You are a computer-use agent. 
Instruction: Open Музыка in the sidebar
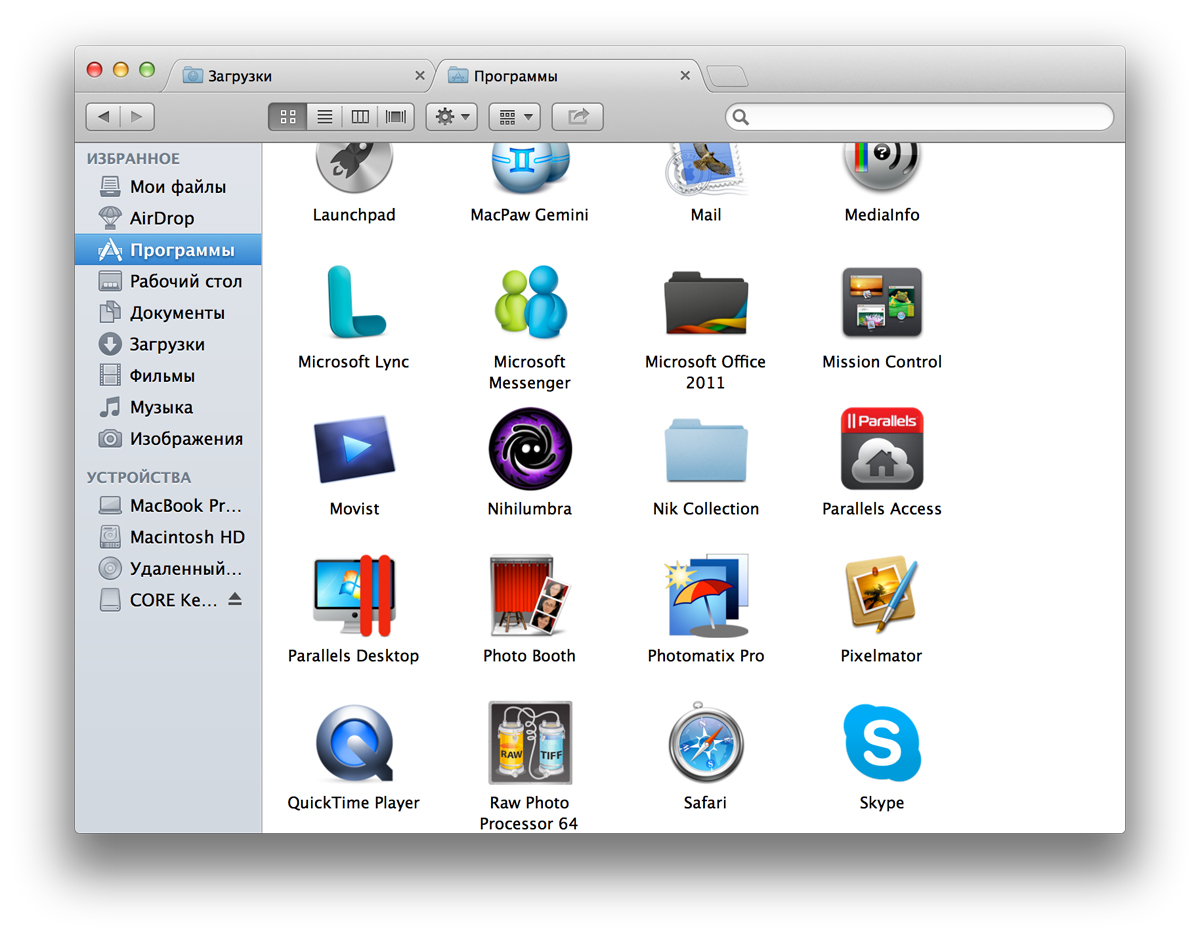coord(168,407)
